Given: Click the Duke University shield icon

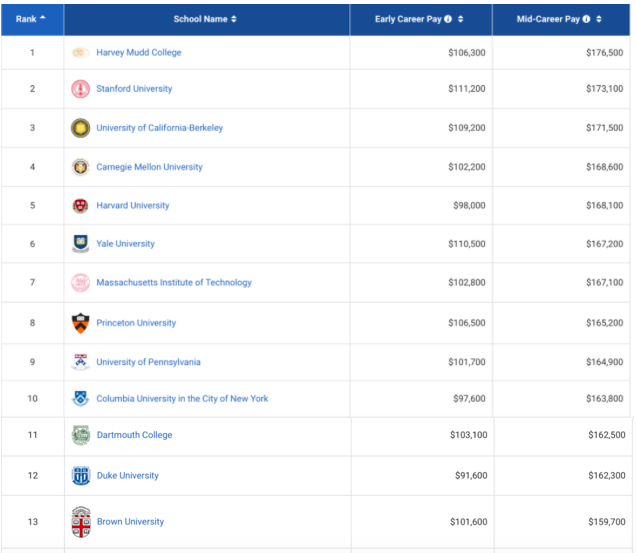Looking at the screenshot, I should (x=81, y=476).
